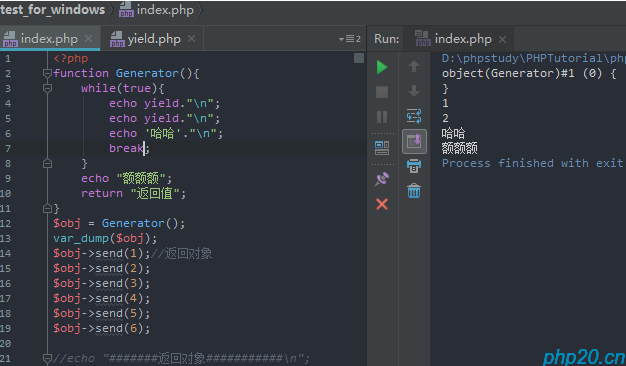626x366 pixels.
Task: Switch to the index.php editor tab
Action: tap(49, 39)
